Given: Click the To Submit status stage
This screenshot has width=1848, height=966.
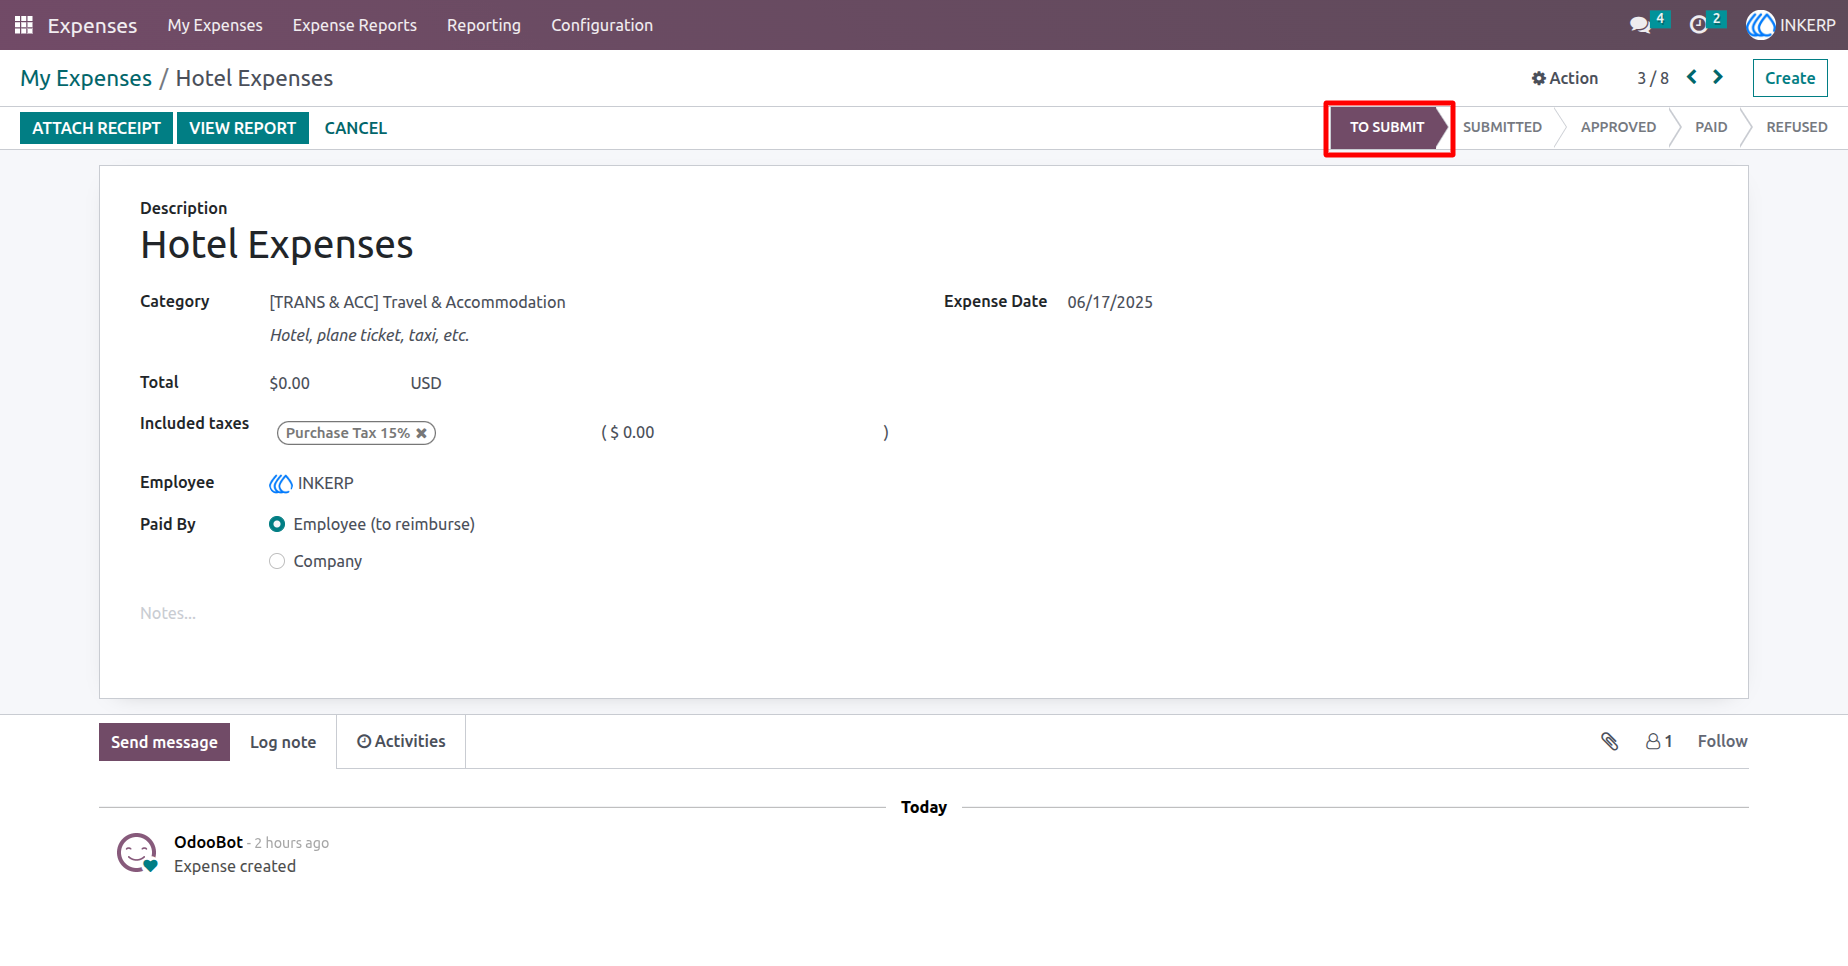Looking at the screenshot, I should coord(1387,127).
